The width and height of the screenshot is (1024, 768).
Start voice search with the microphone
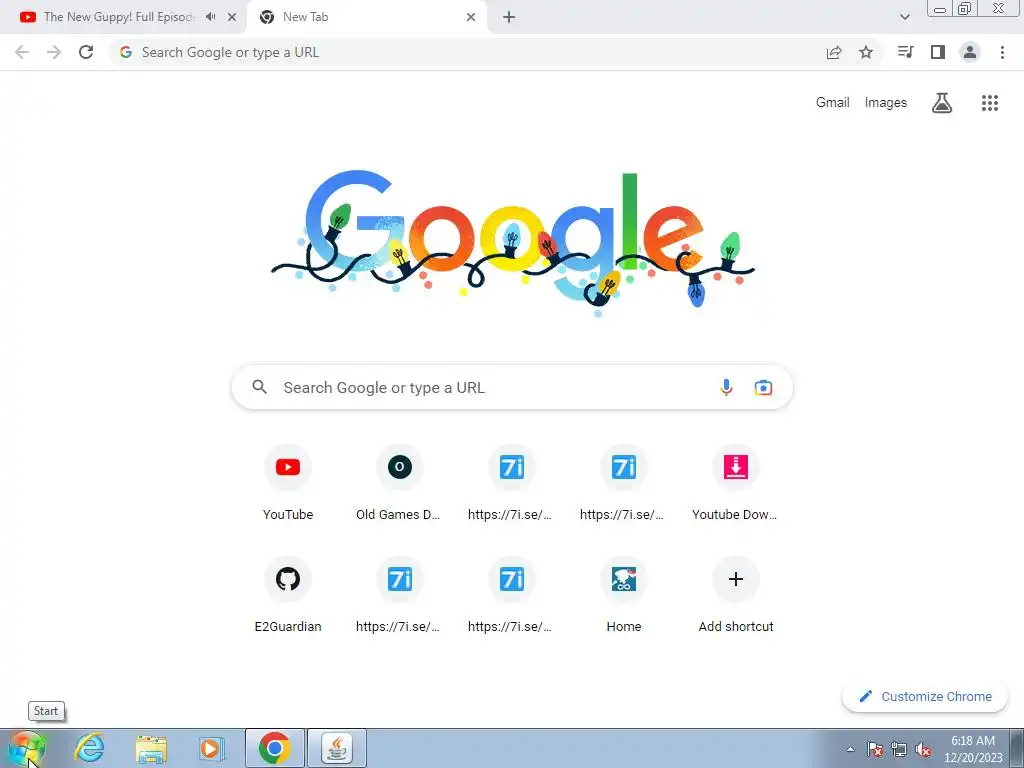726,387
